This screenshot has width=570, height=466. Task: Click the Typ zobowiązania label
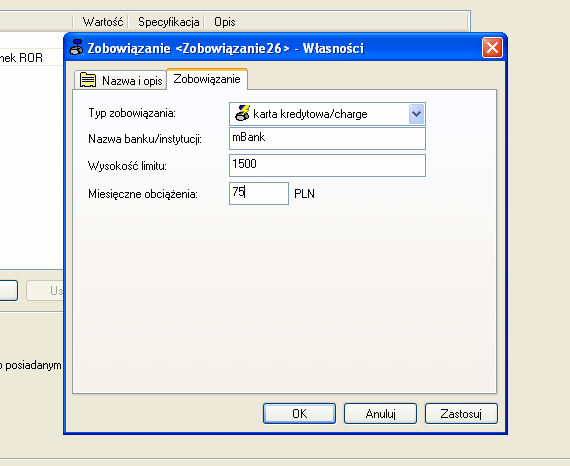coord(132,113)
